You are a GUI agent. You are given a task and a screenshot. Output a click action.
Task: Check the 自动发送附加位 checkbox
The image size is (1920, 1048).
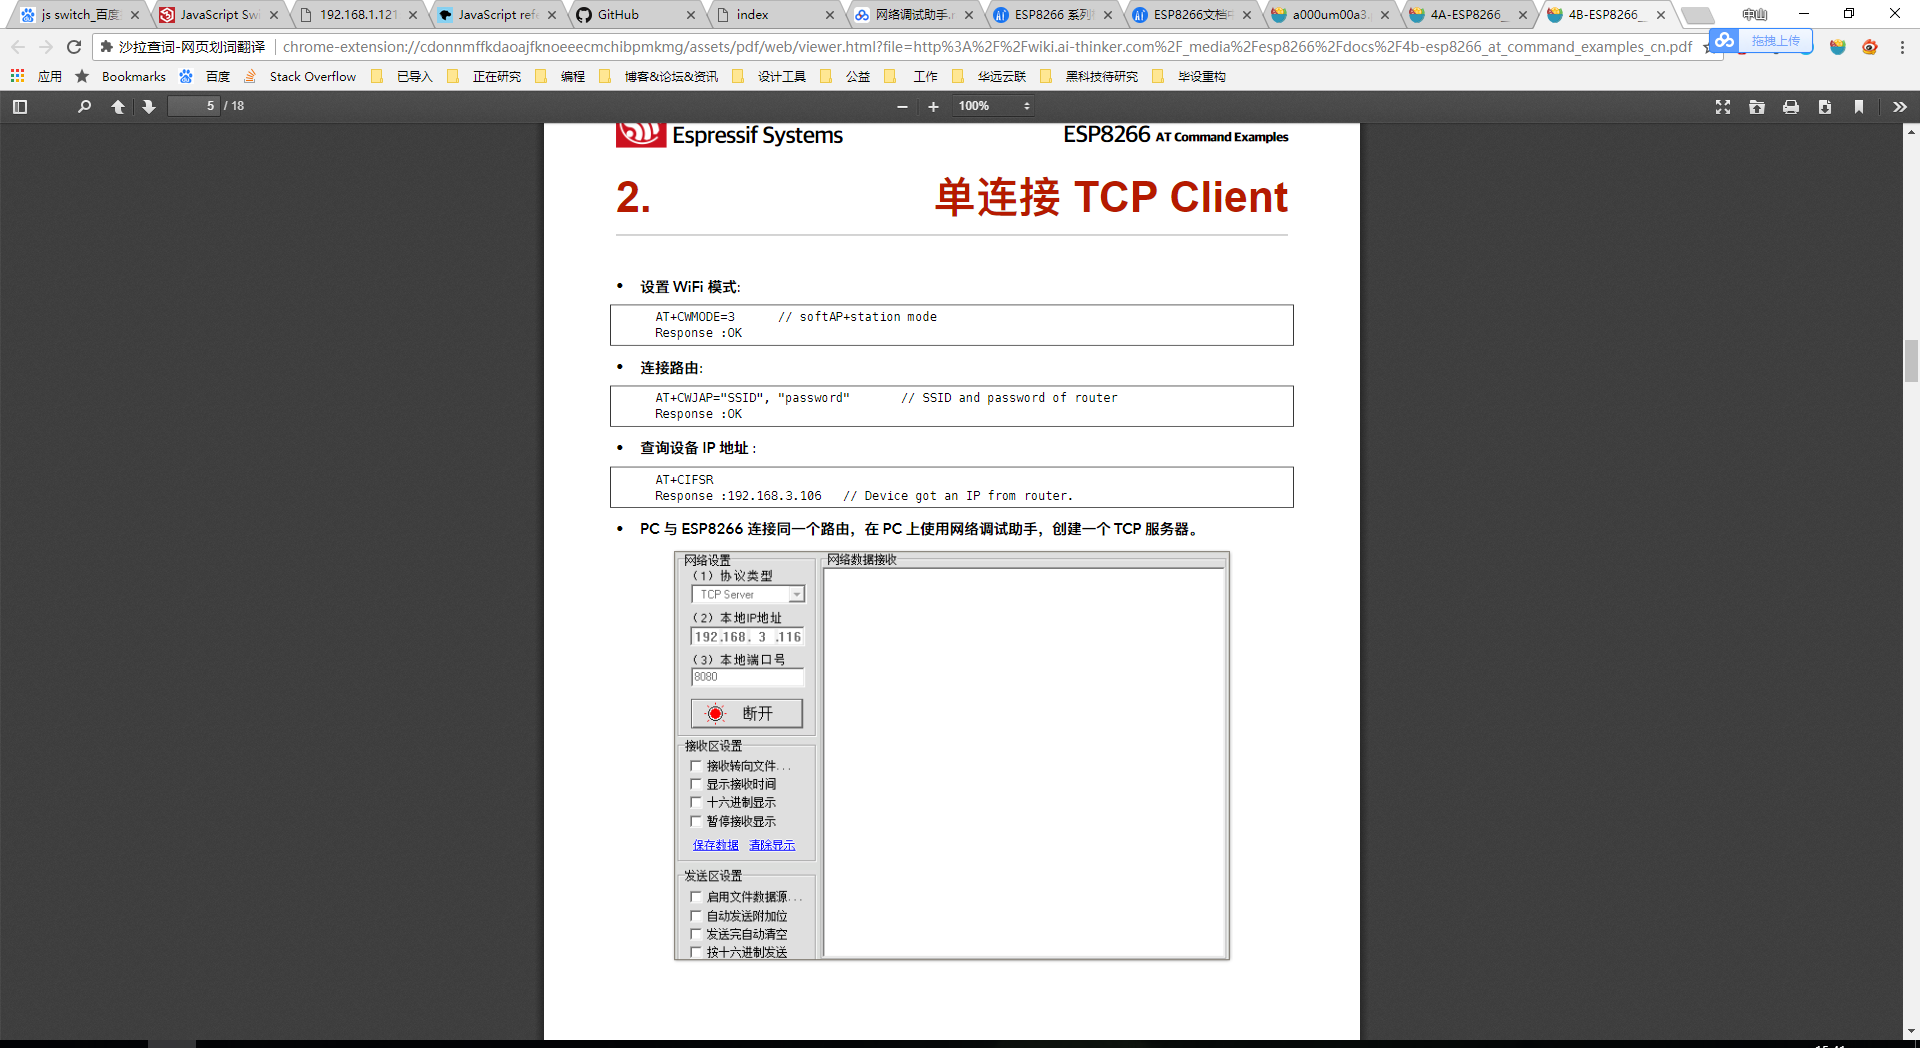click(696, 916)
